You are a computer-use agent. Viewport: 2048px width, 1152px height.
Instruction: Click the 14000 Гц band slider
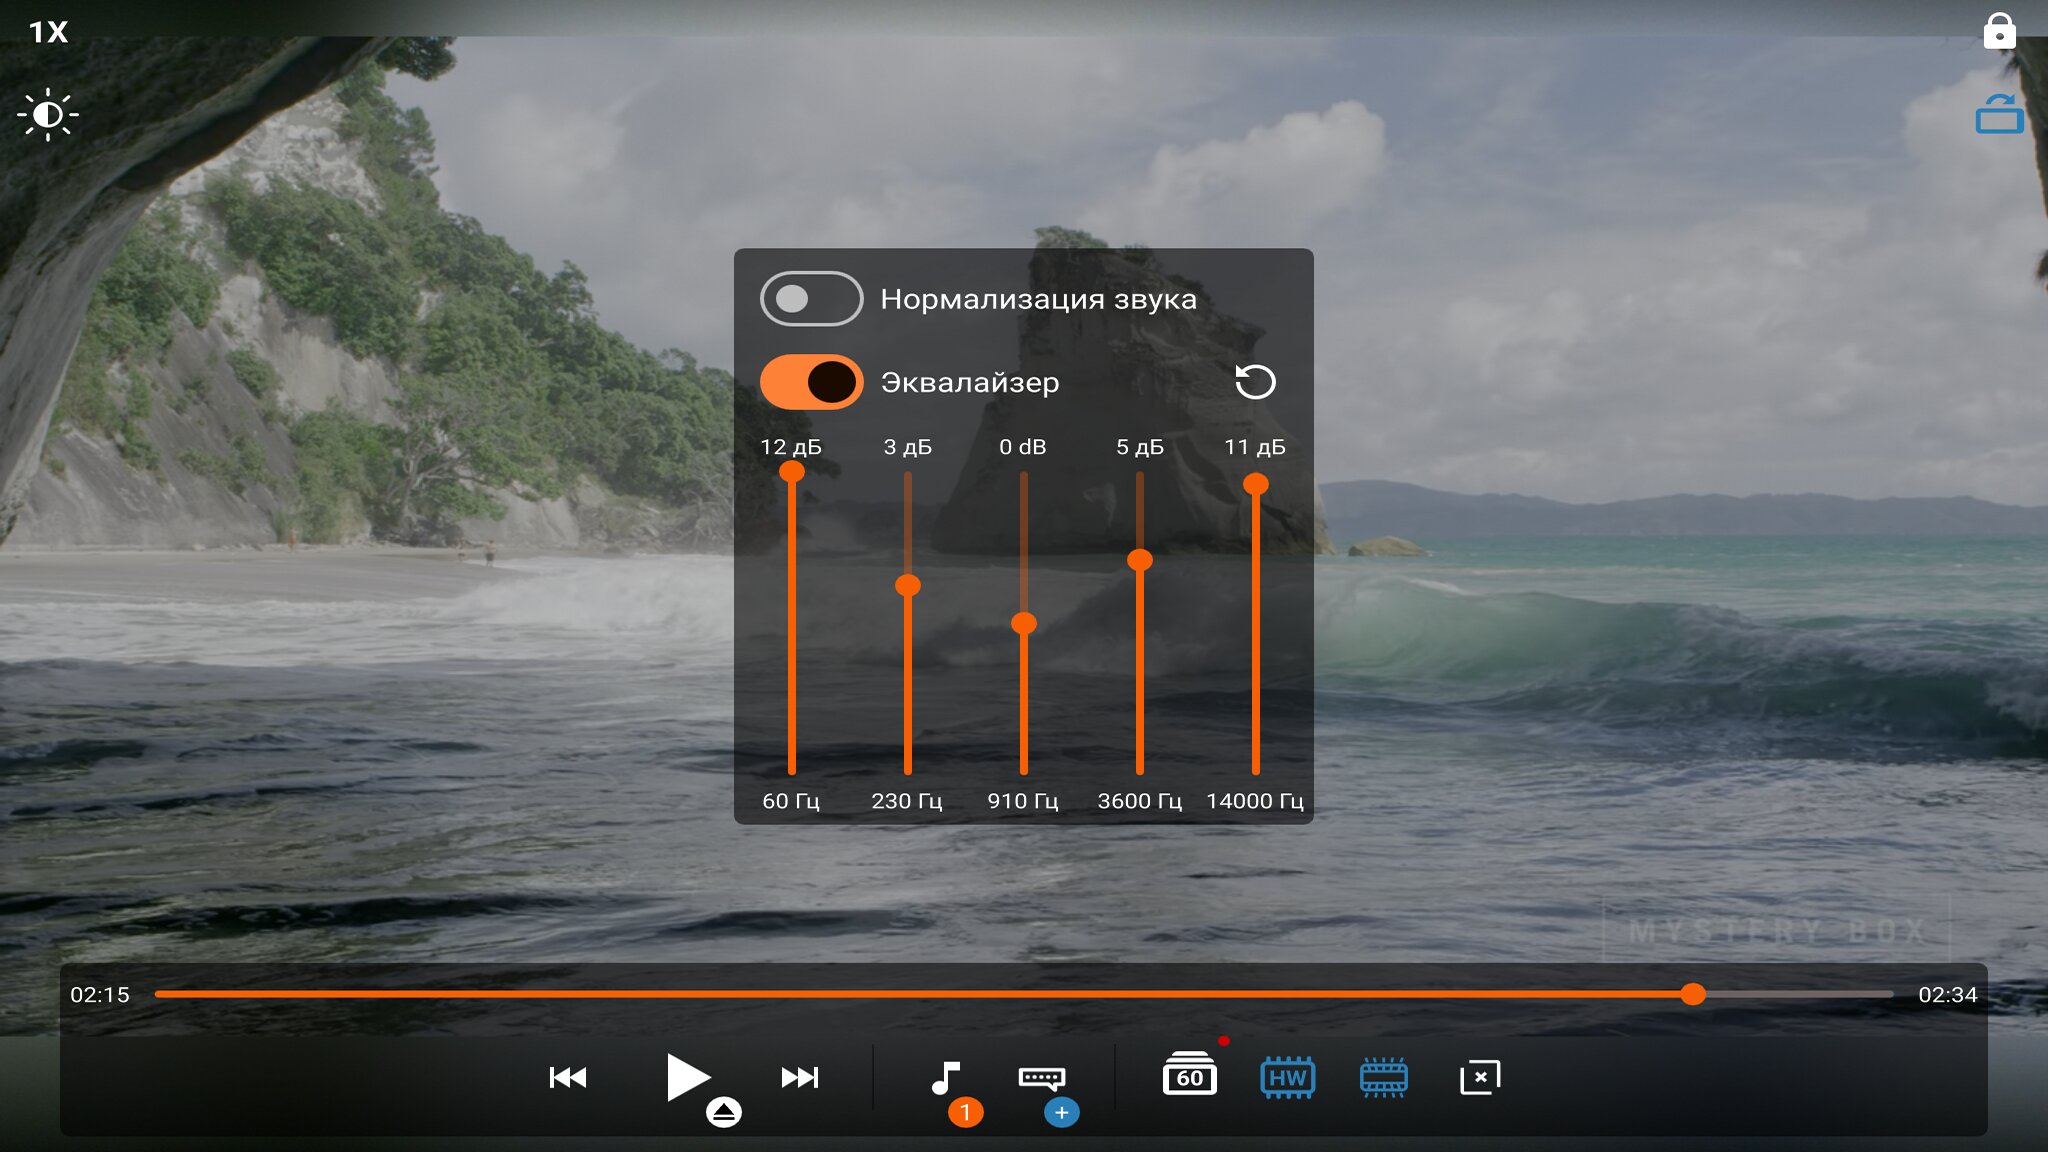[x=1256, y=486]
